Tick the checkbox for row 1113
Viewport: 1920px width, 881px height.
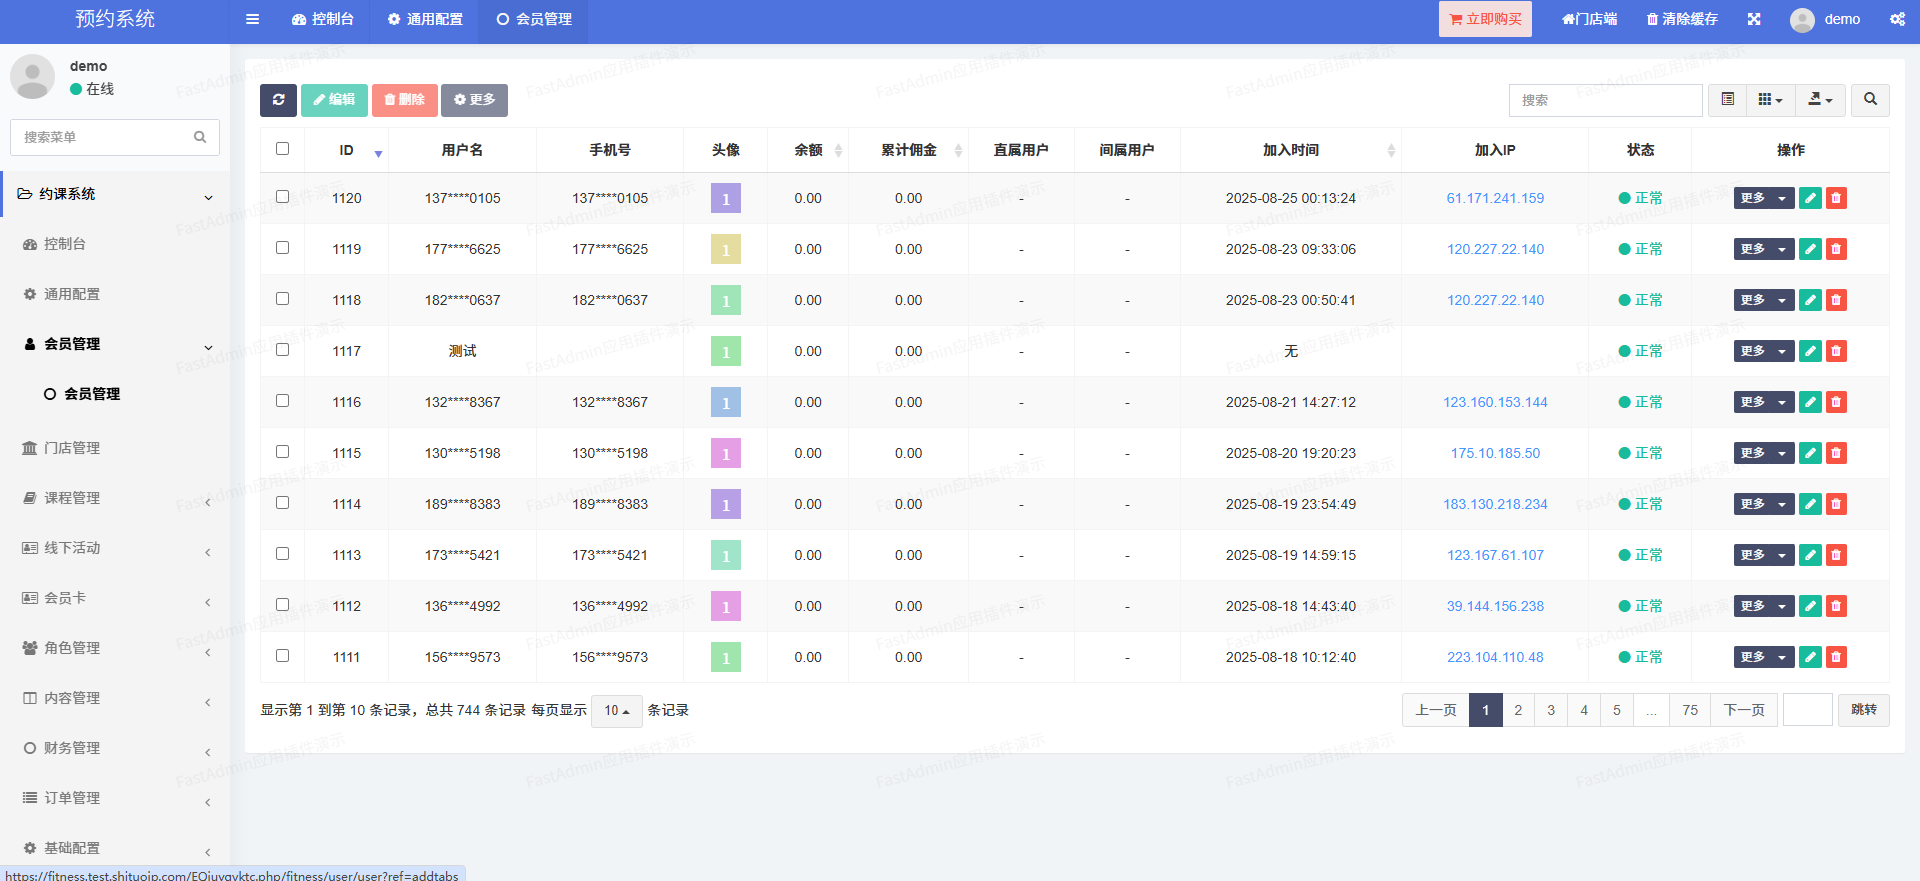[282, 554]
